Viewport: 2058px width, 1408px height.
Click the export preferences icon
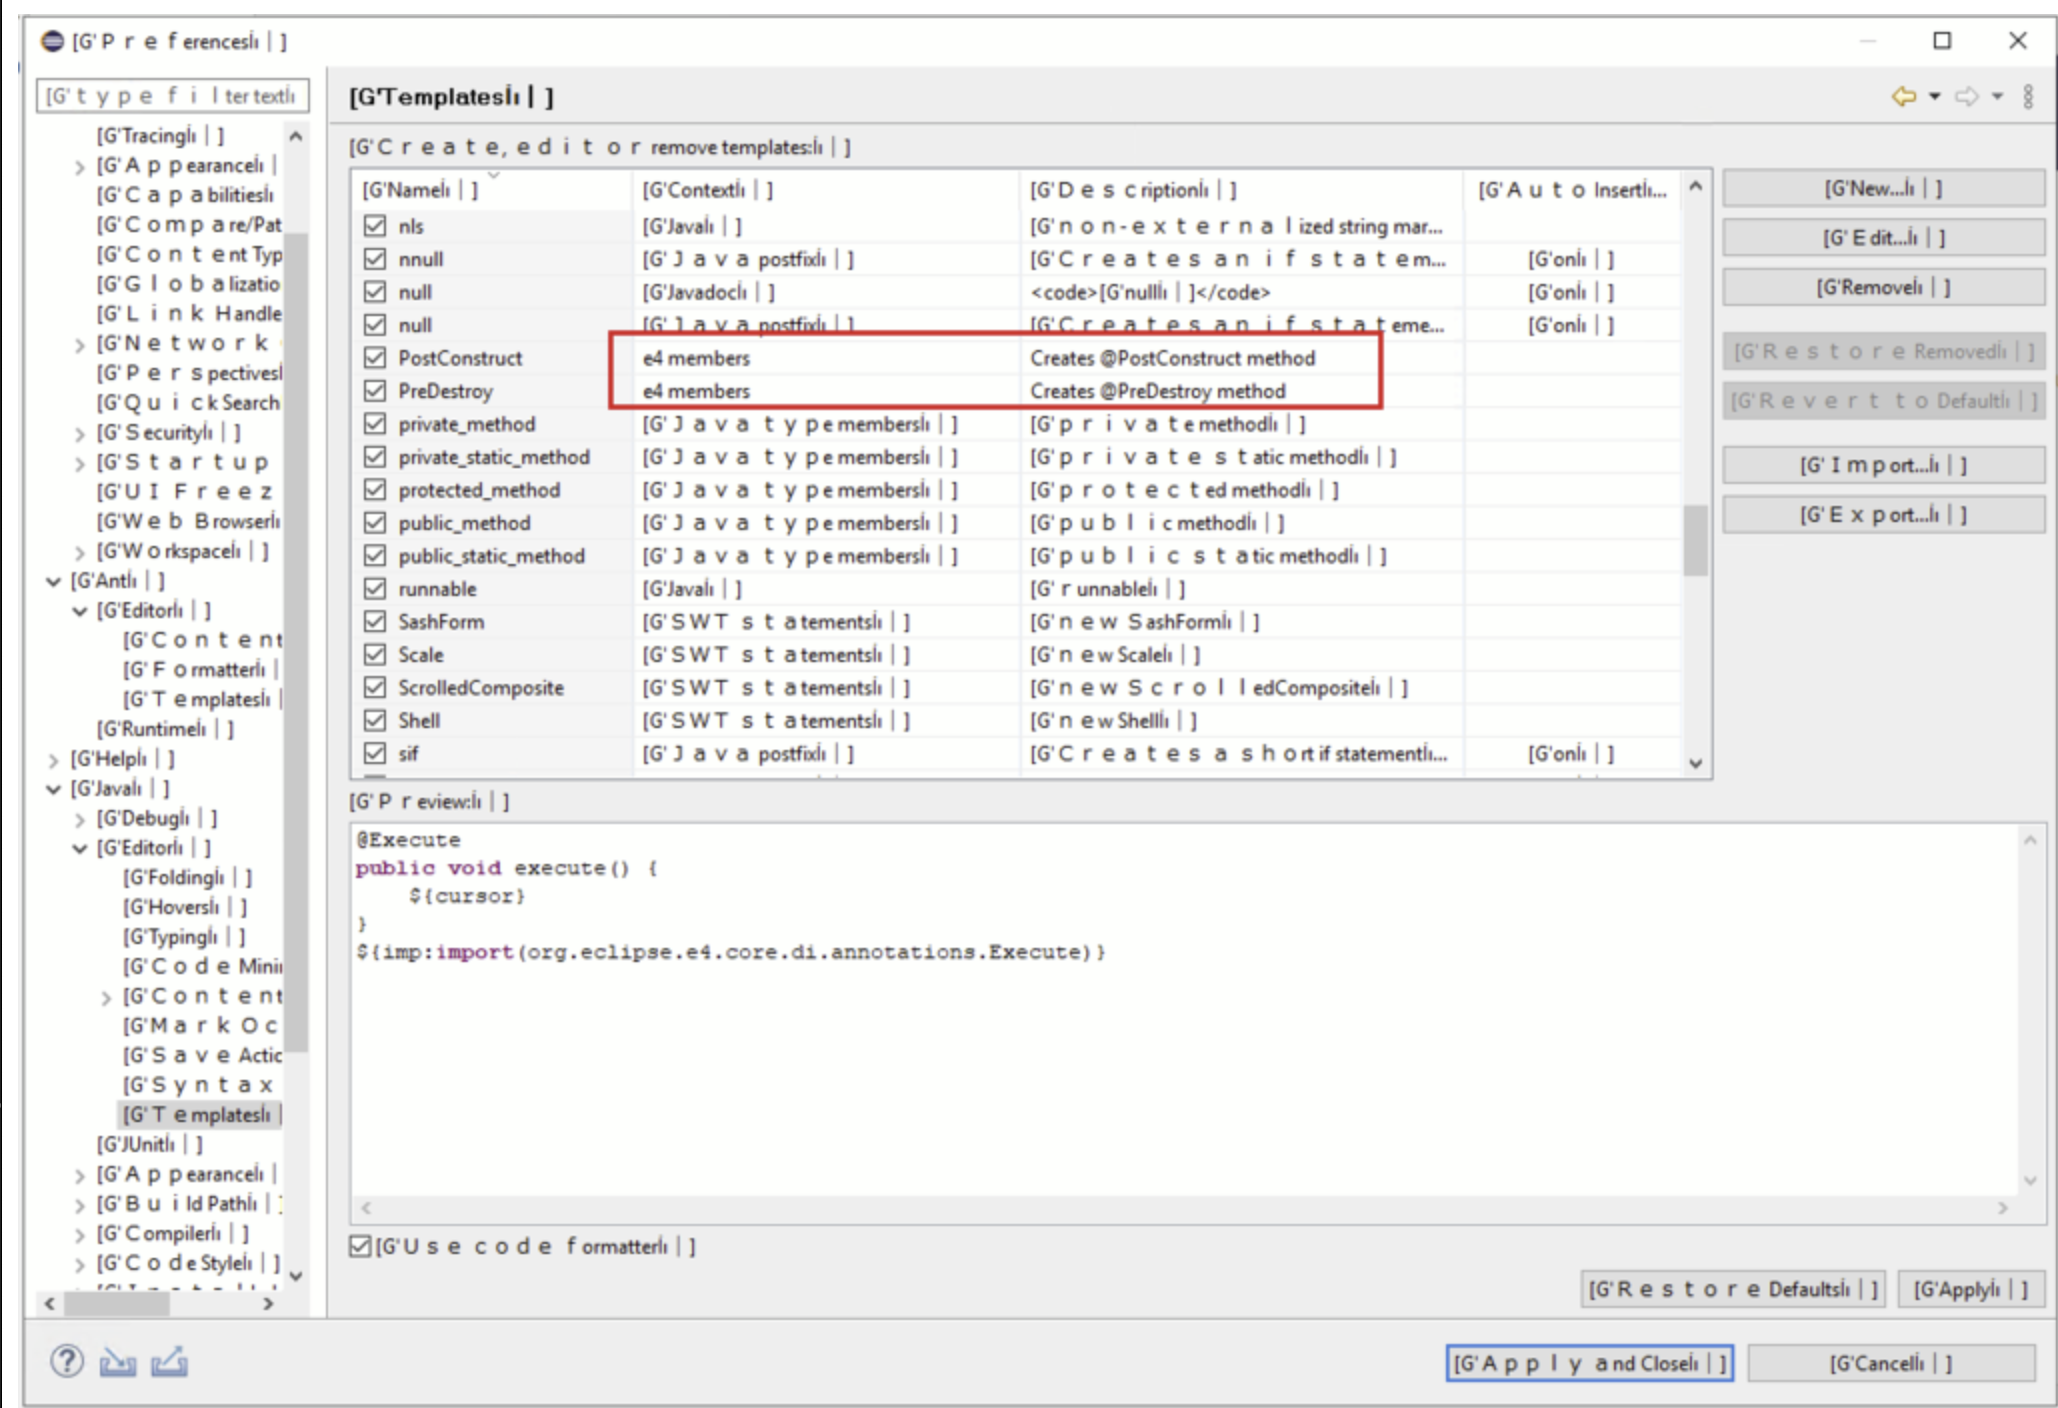tap(168, 1361)
